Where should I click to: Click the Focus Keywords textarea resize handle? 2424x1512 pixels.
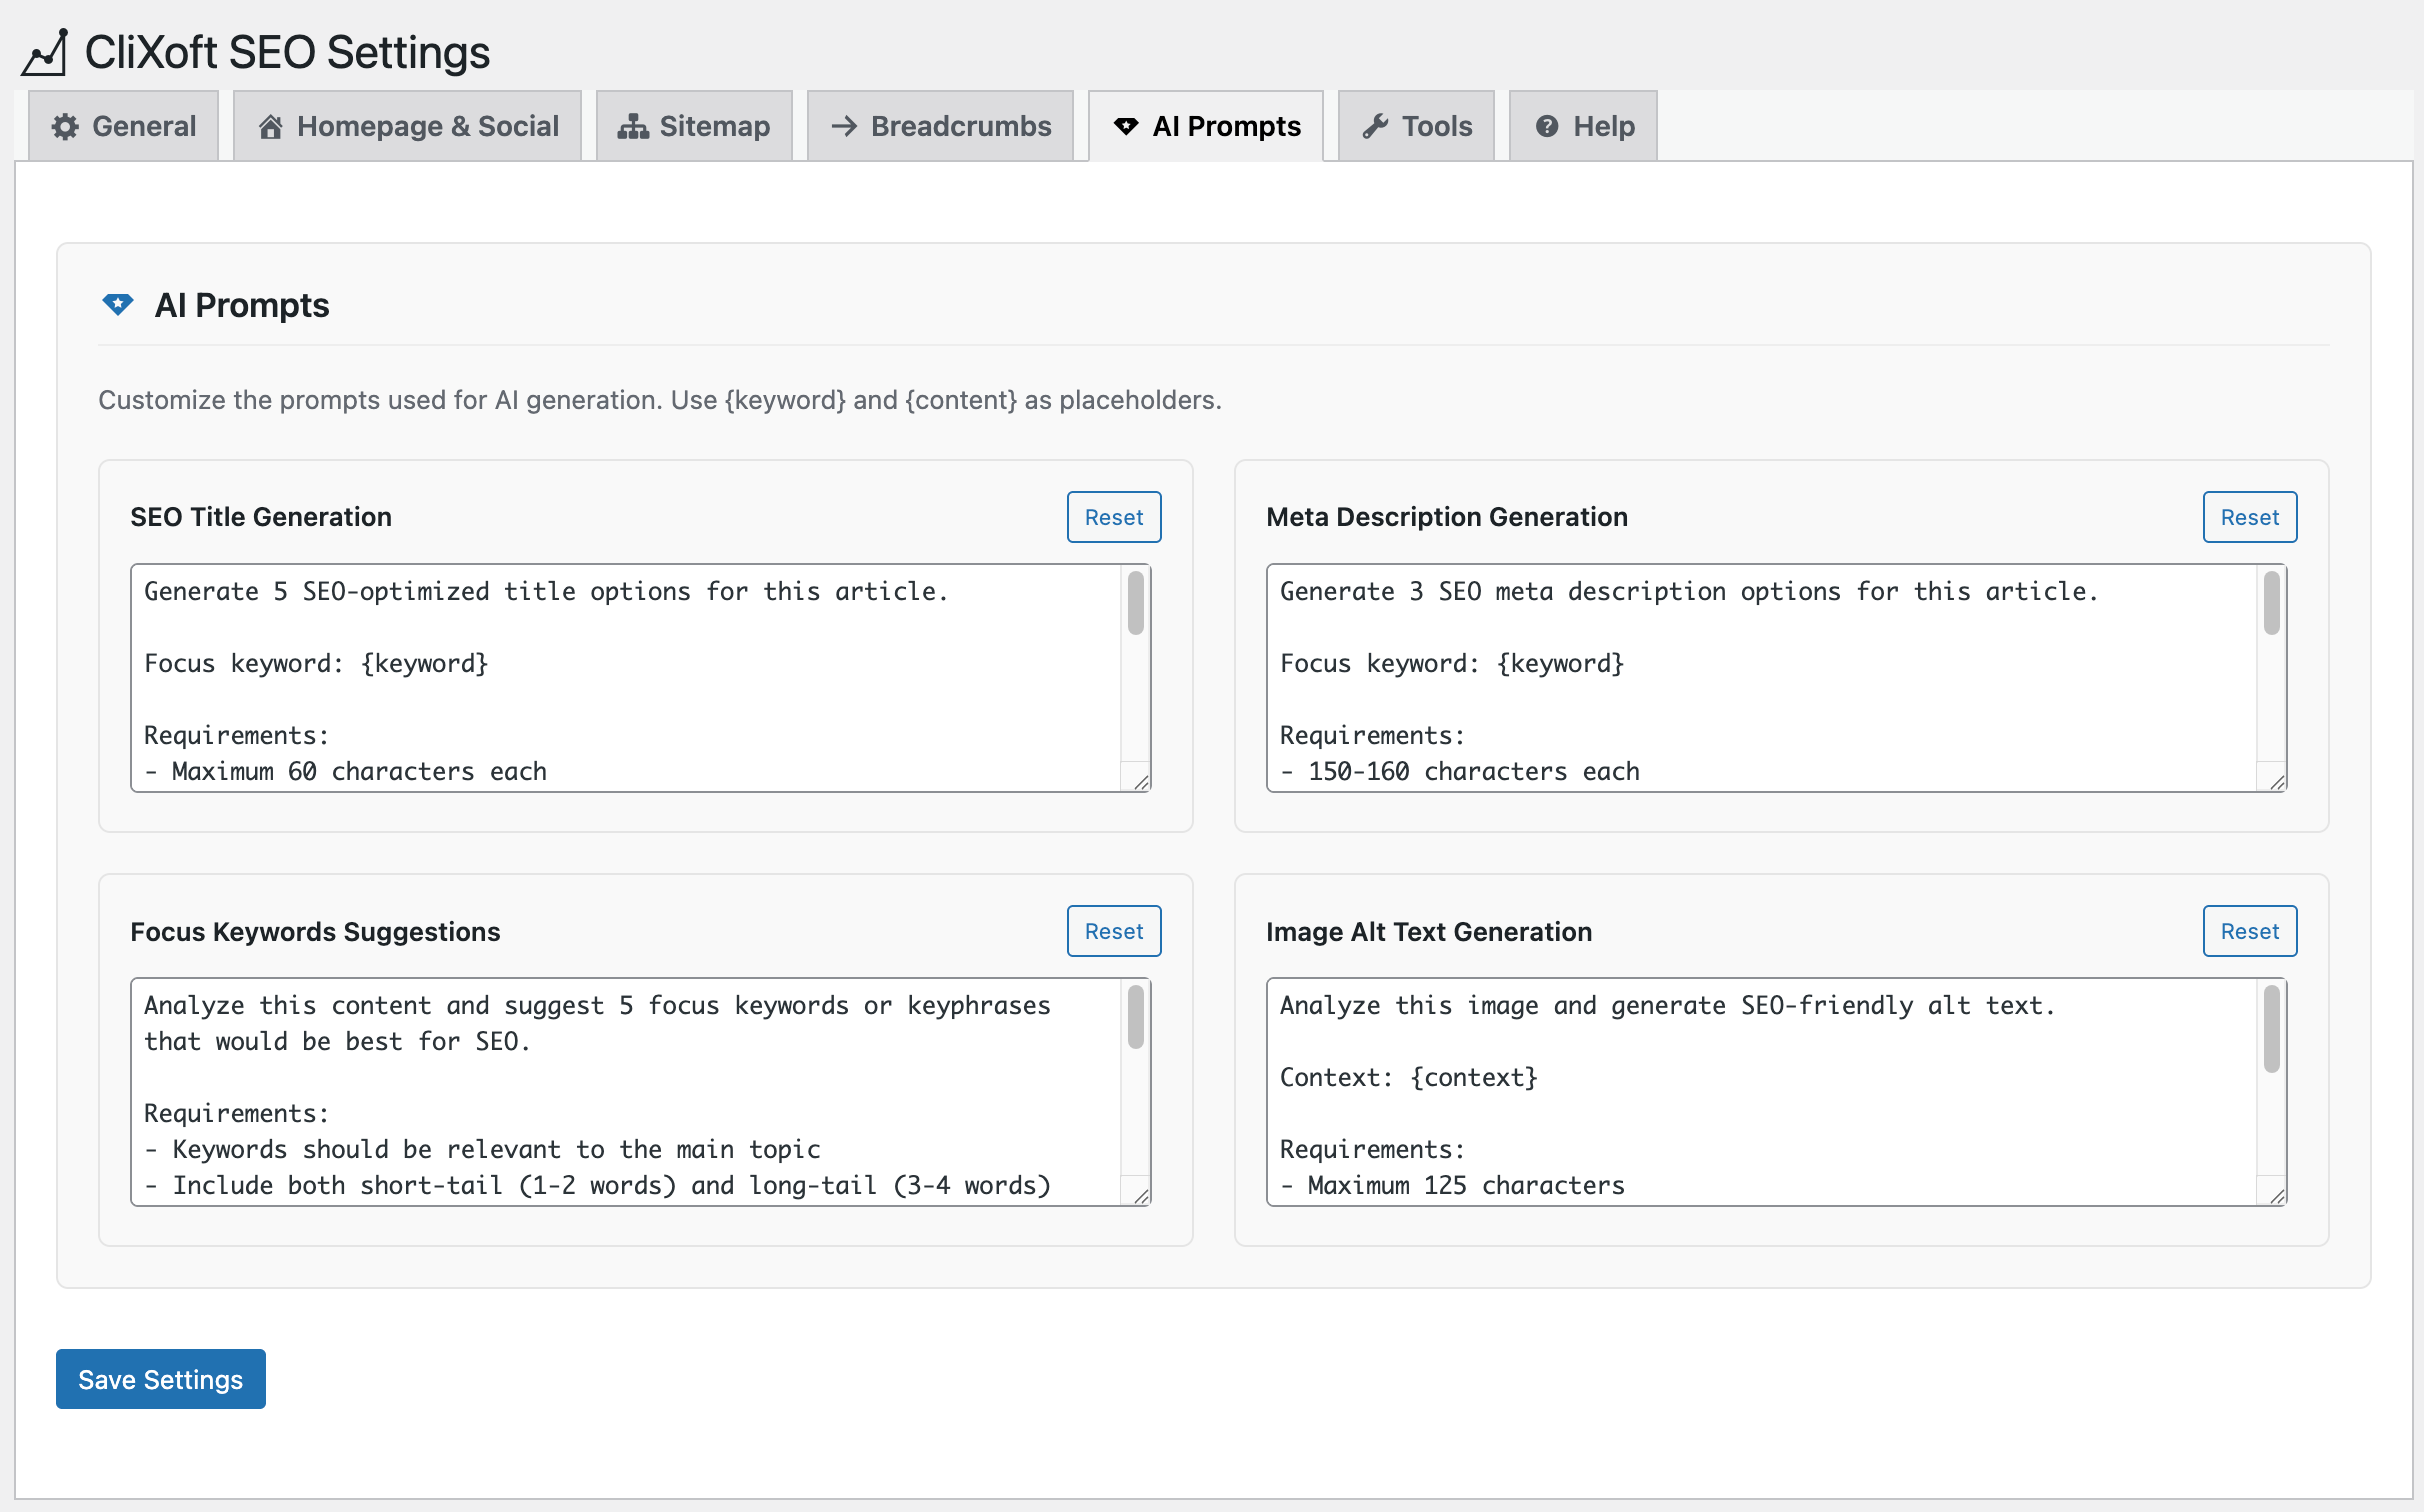click(x=1141, y=1195)
